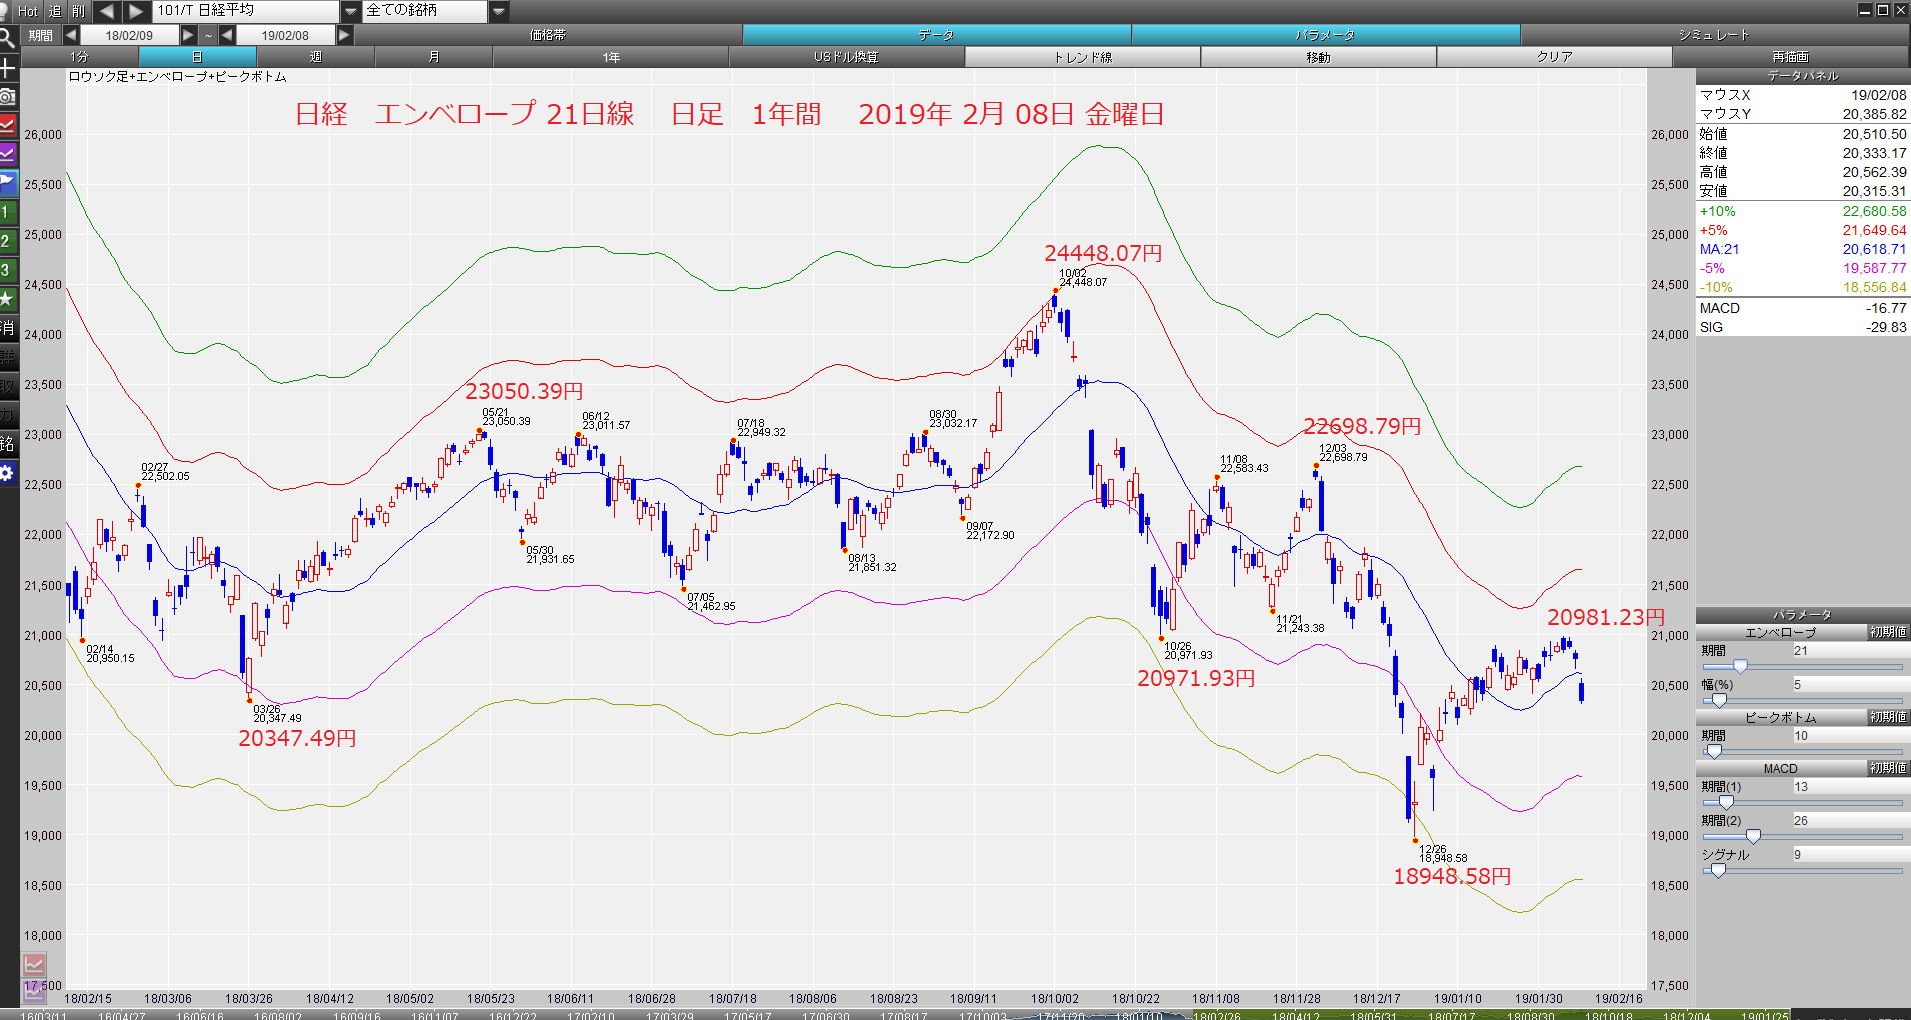Viewport: 1911px width, 1020px height.
Task: Select green preset button 1
Action: tap(8, 212)
